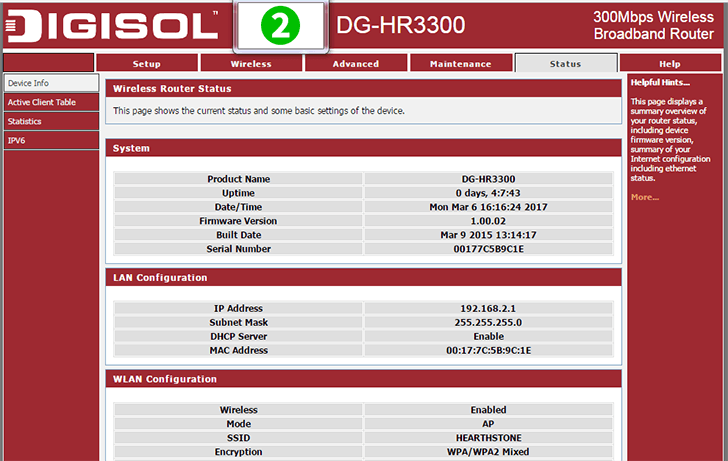Click the Encryption label cell
This screenshot has width=728, height=461.
[x=238, y=452]
